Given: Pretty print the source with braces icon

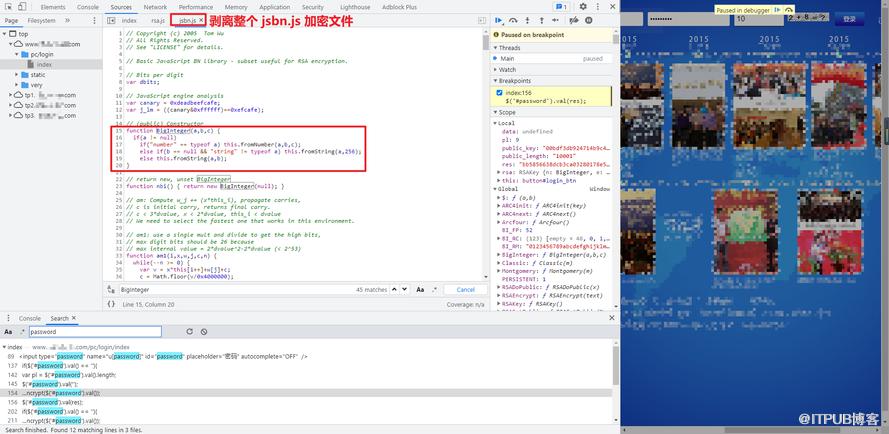Looking at the screenshot, I should click(x=111, y=305).
